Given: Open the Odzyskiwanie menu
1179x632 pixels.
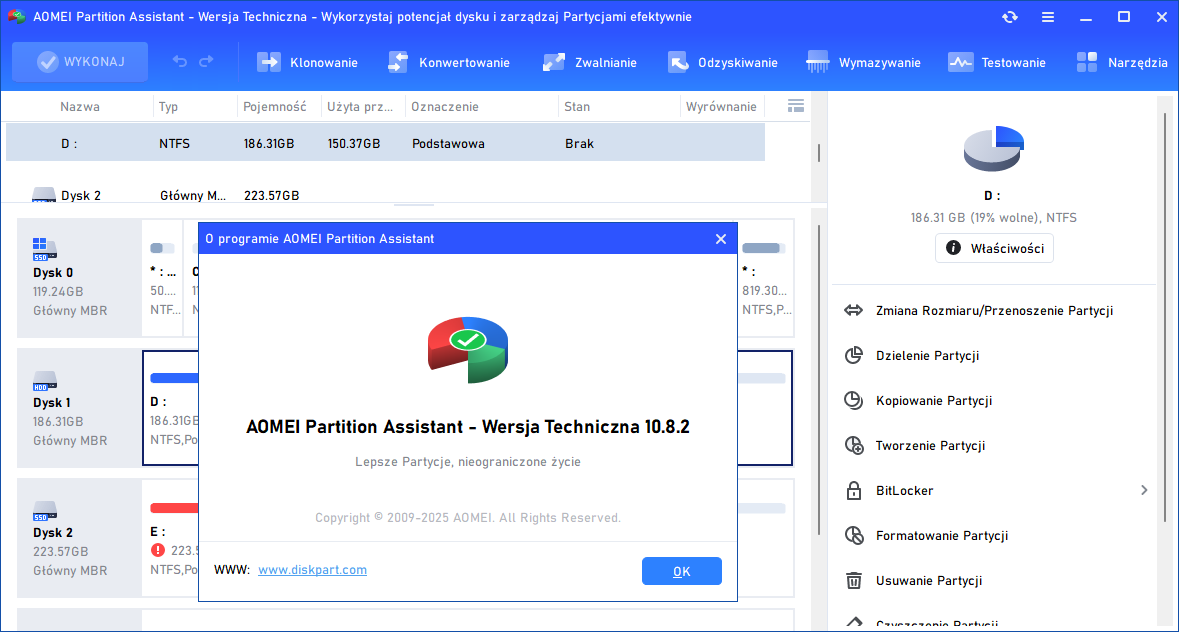Looking at the screenshot, I should pyautogui.click(x=723, y=62).
